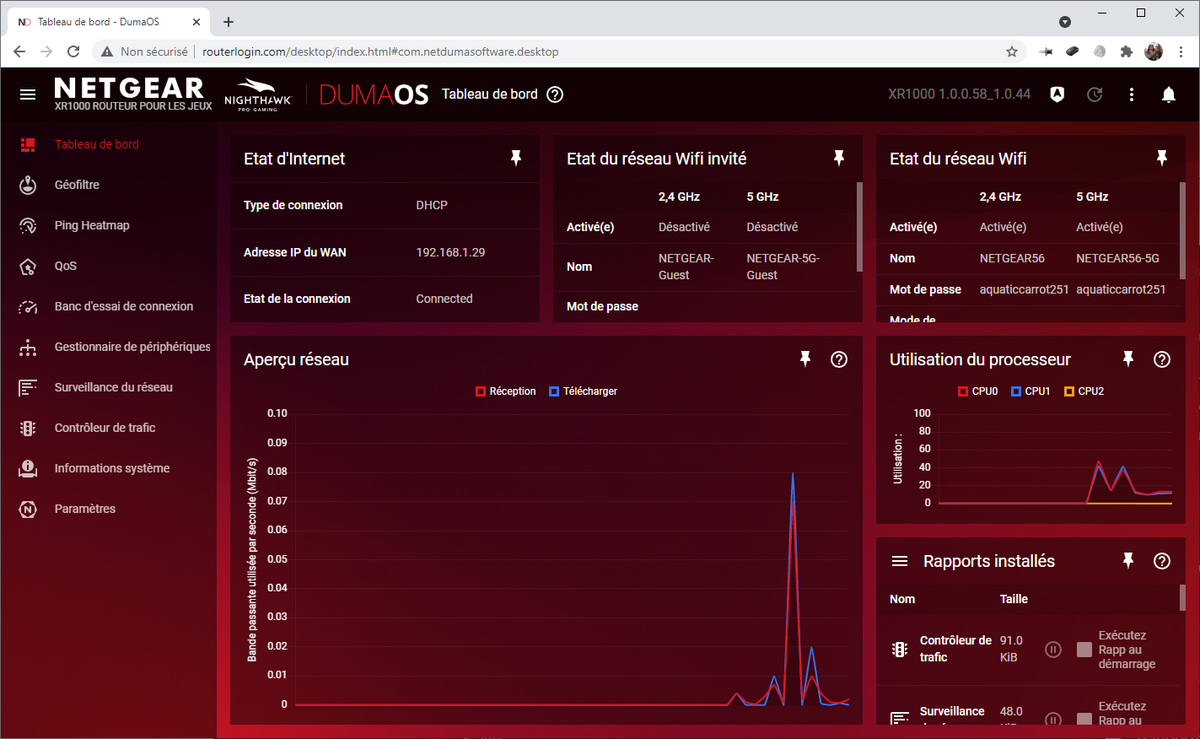Unpin the Utilisation du processeur panel

[x=1128, y=359]
